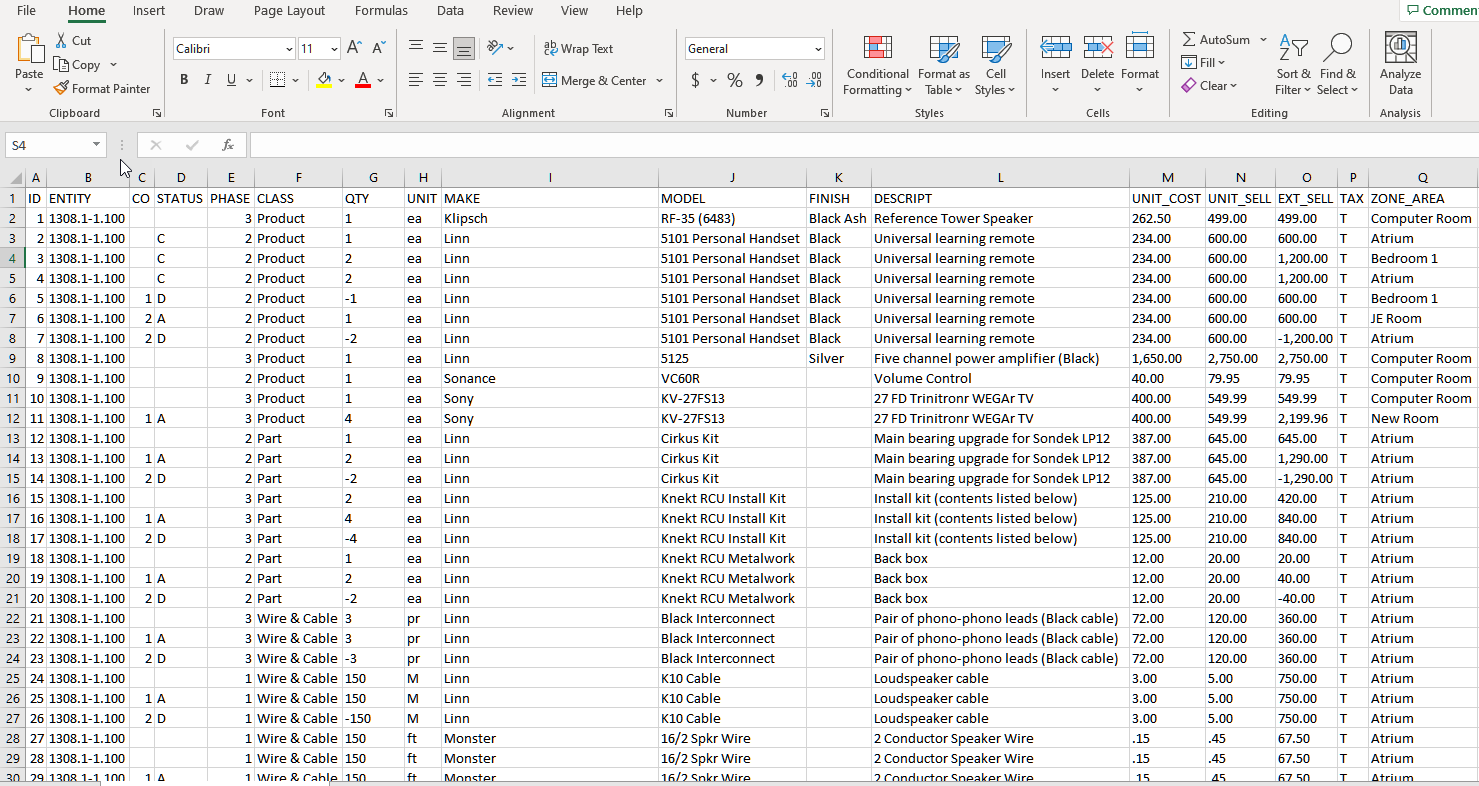Click the Increase Decimal icon
This screenshot has height=786, width=1479.
pyautogui.click(x=790, y=80)
